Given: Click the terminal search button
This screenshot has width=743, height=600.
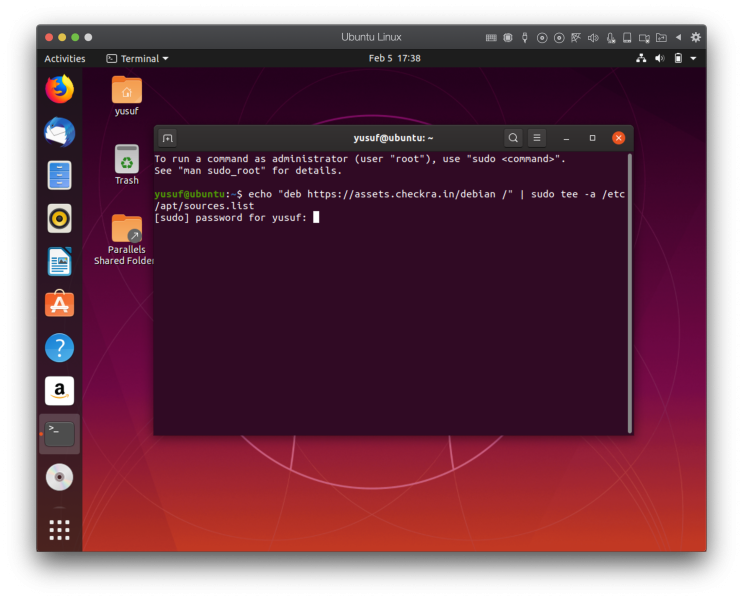Looking at the screenshot, I should pyautogui.click(x=513, y=138).
